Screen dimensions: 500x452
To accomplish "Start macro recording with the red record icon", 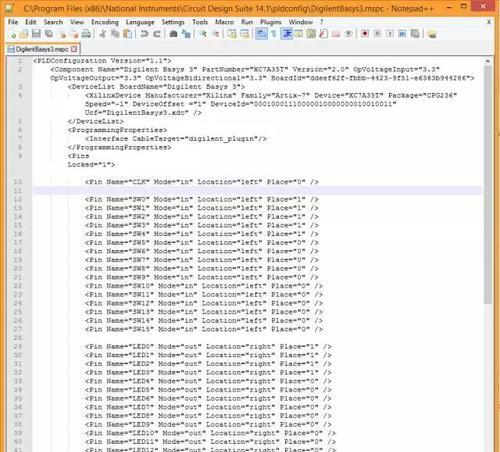I will coord(365,34).
